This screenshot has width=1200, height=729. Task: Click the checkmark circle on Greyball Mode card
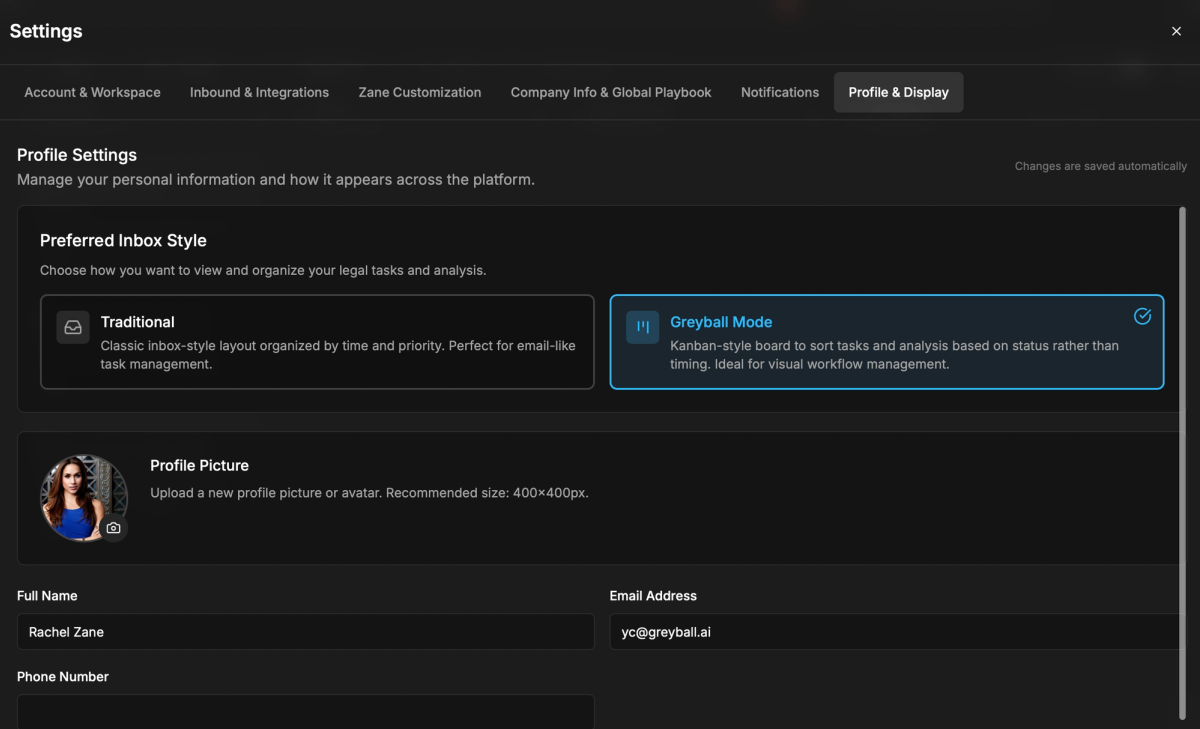pyautogui.click(x=1142, y=316)
